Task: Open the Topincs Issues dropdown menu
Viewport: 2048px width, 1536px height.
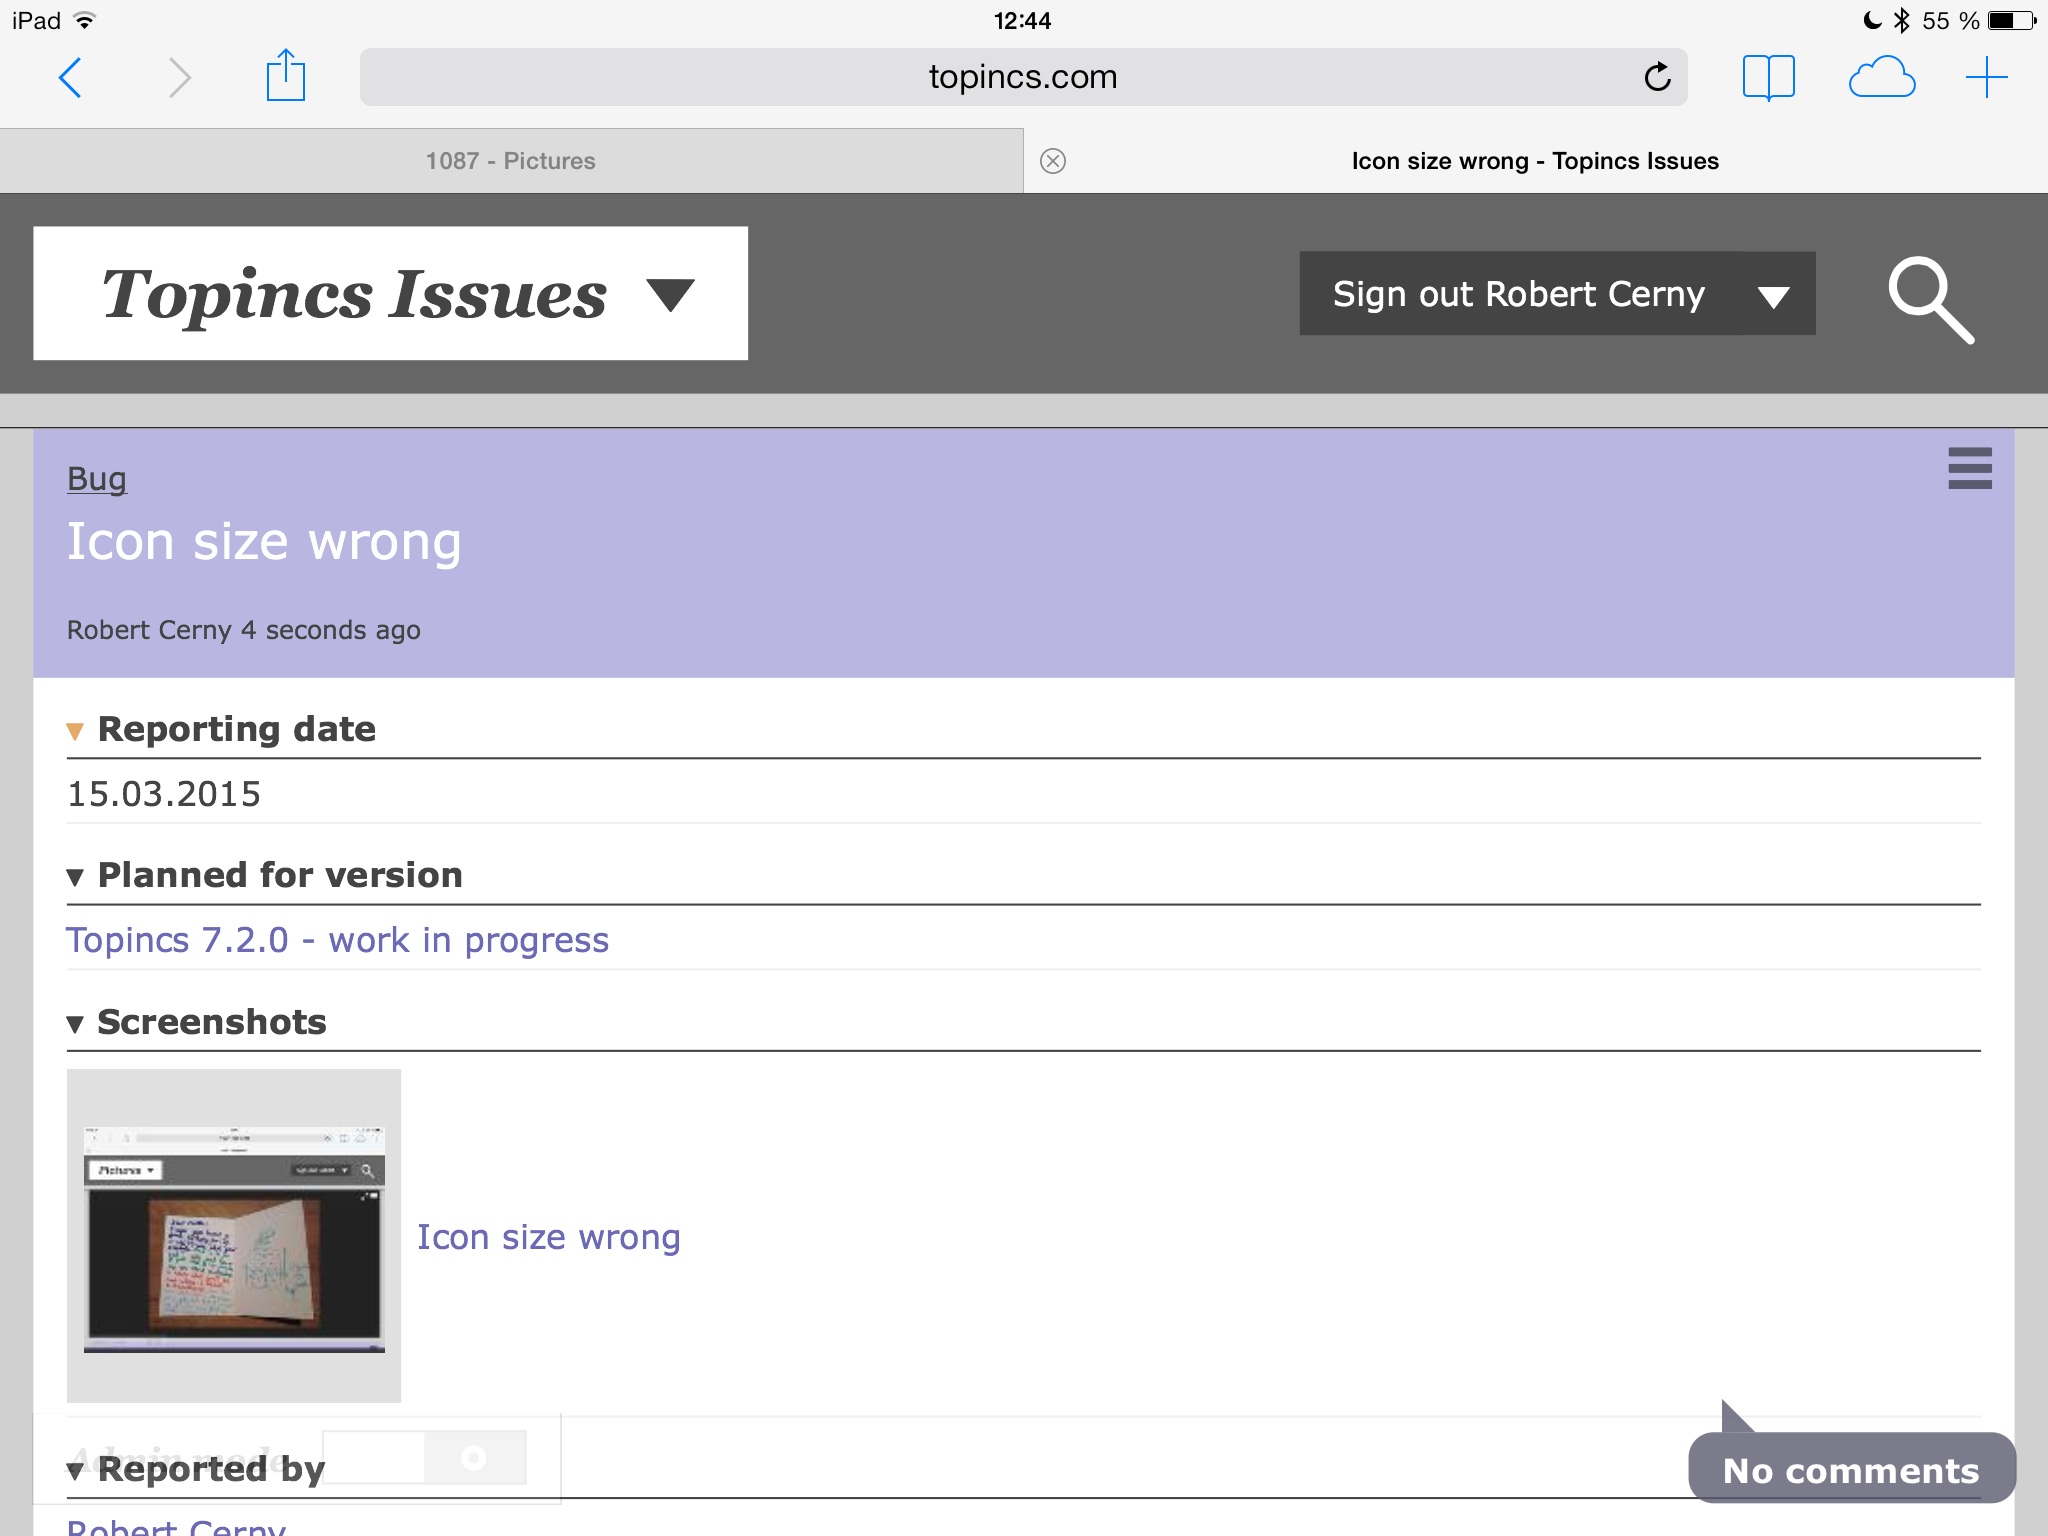Action: point(670,294)
